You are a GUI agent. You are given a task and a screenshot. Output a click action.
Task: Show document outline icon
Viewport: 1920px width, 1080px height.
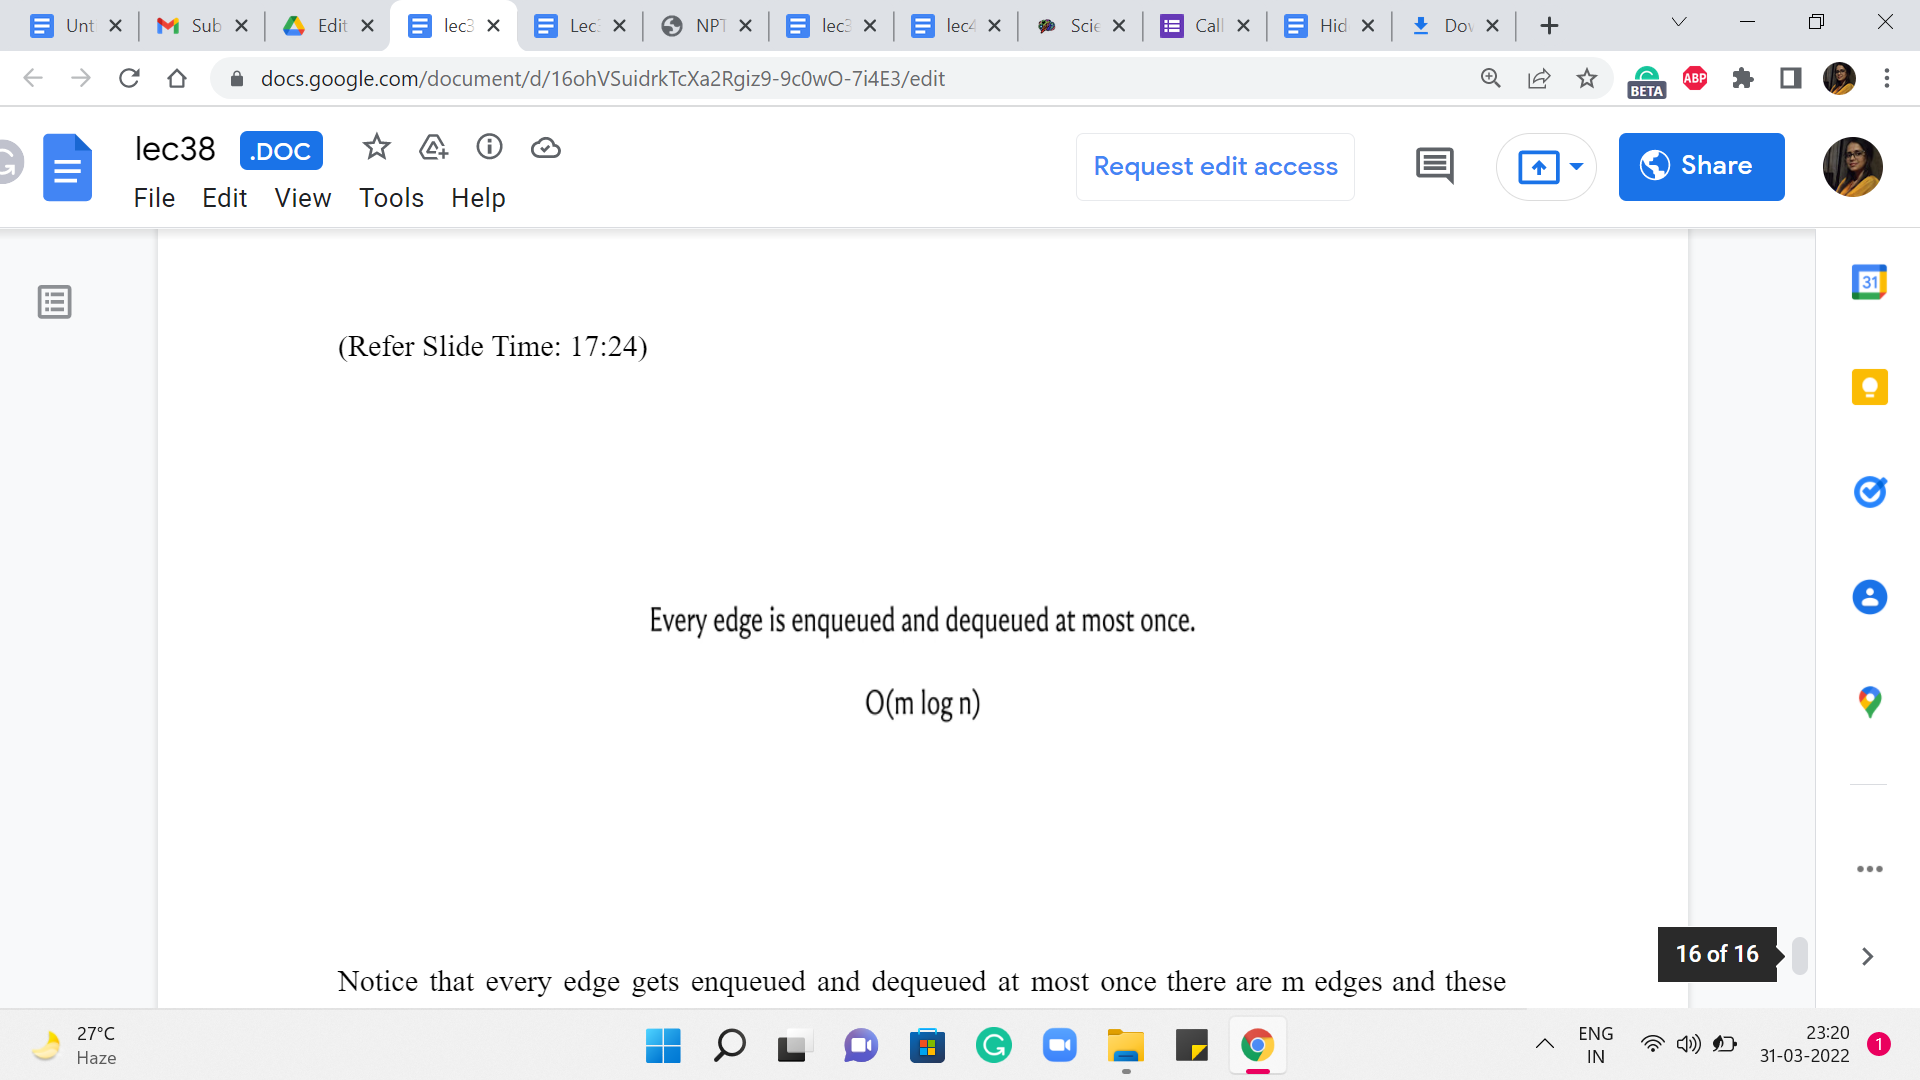(54, 301)
